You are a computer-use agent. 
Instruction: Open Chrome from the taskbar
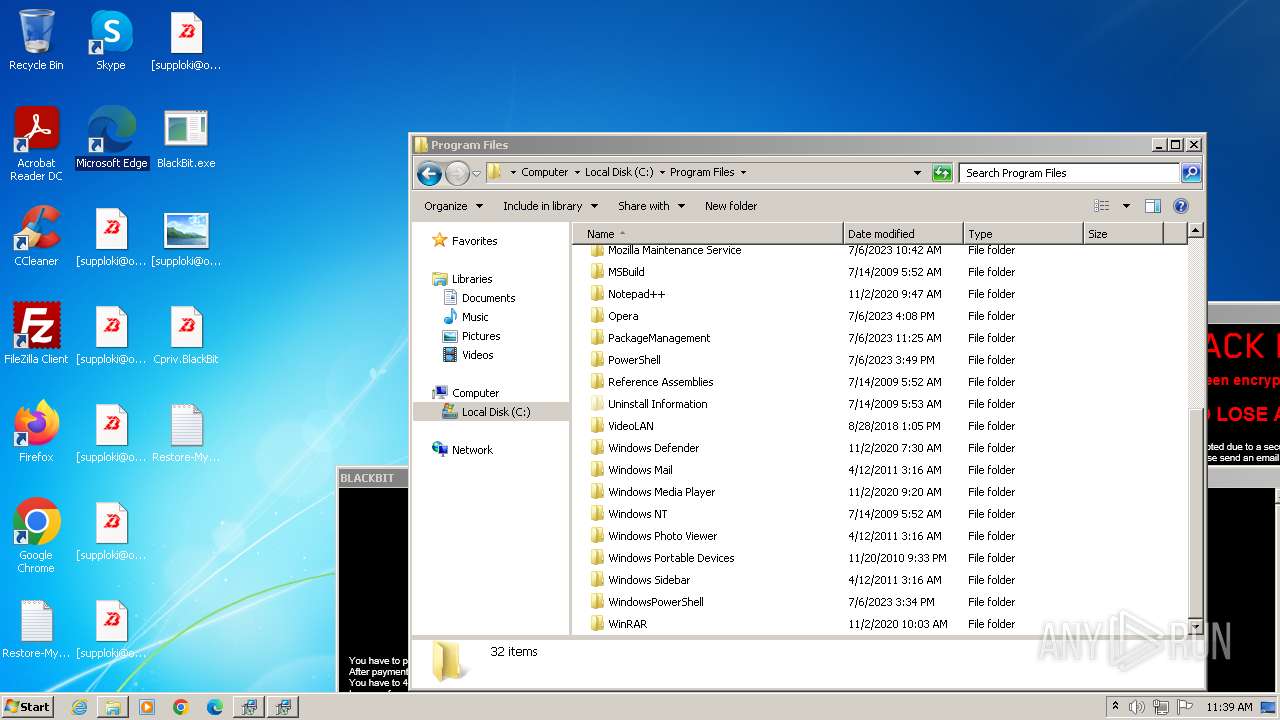[181, 707]
